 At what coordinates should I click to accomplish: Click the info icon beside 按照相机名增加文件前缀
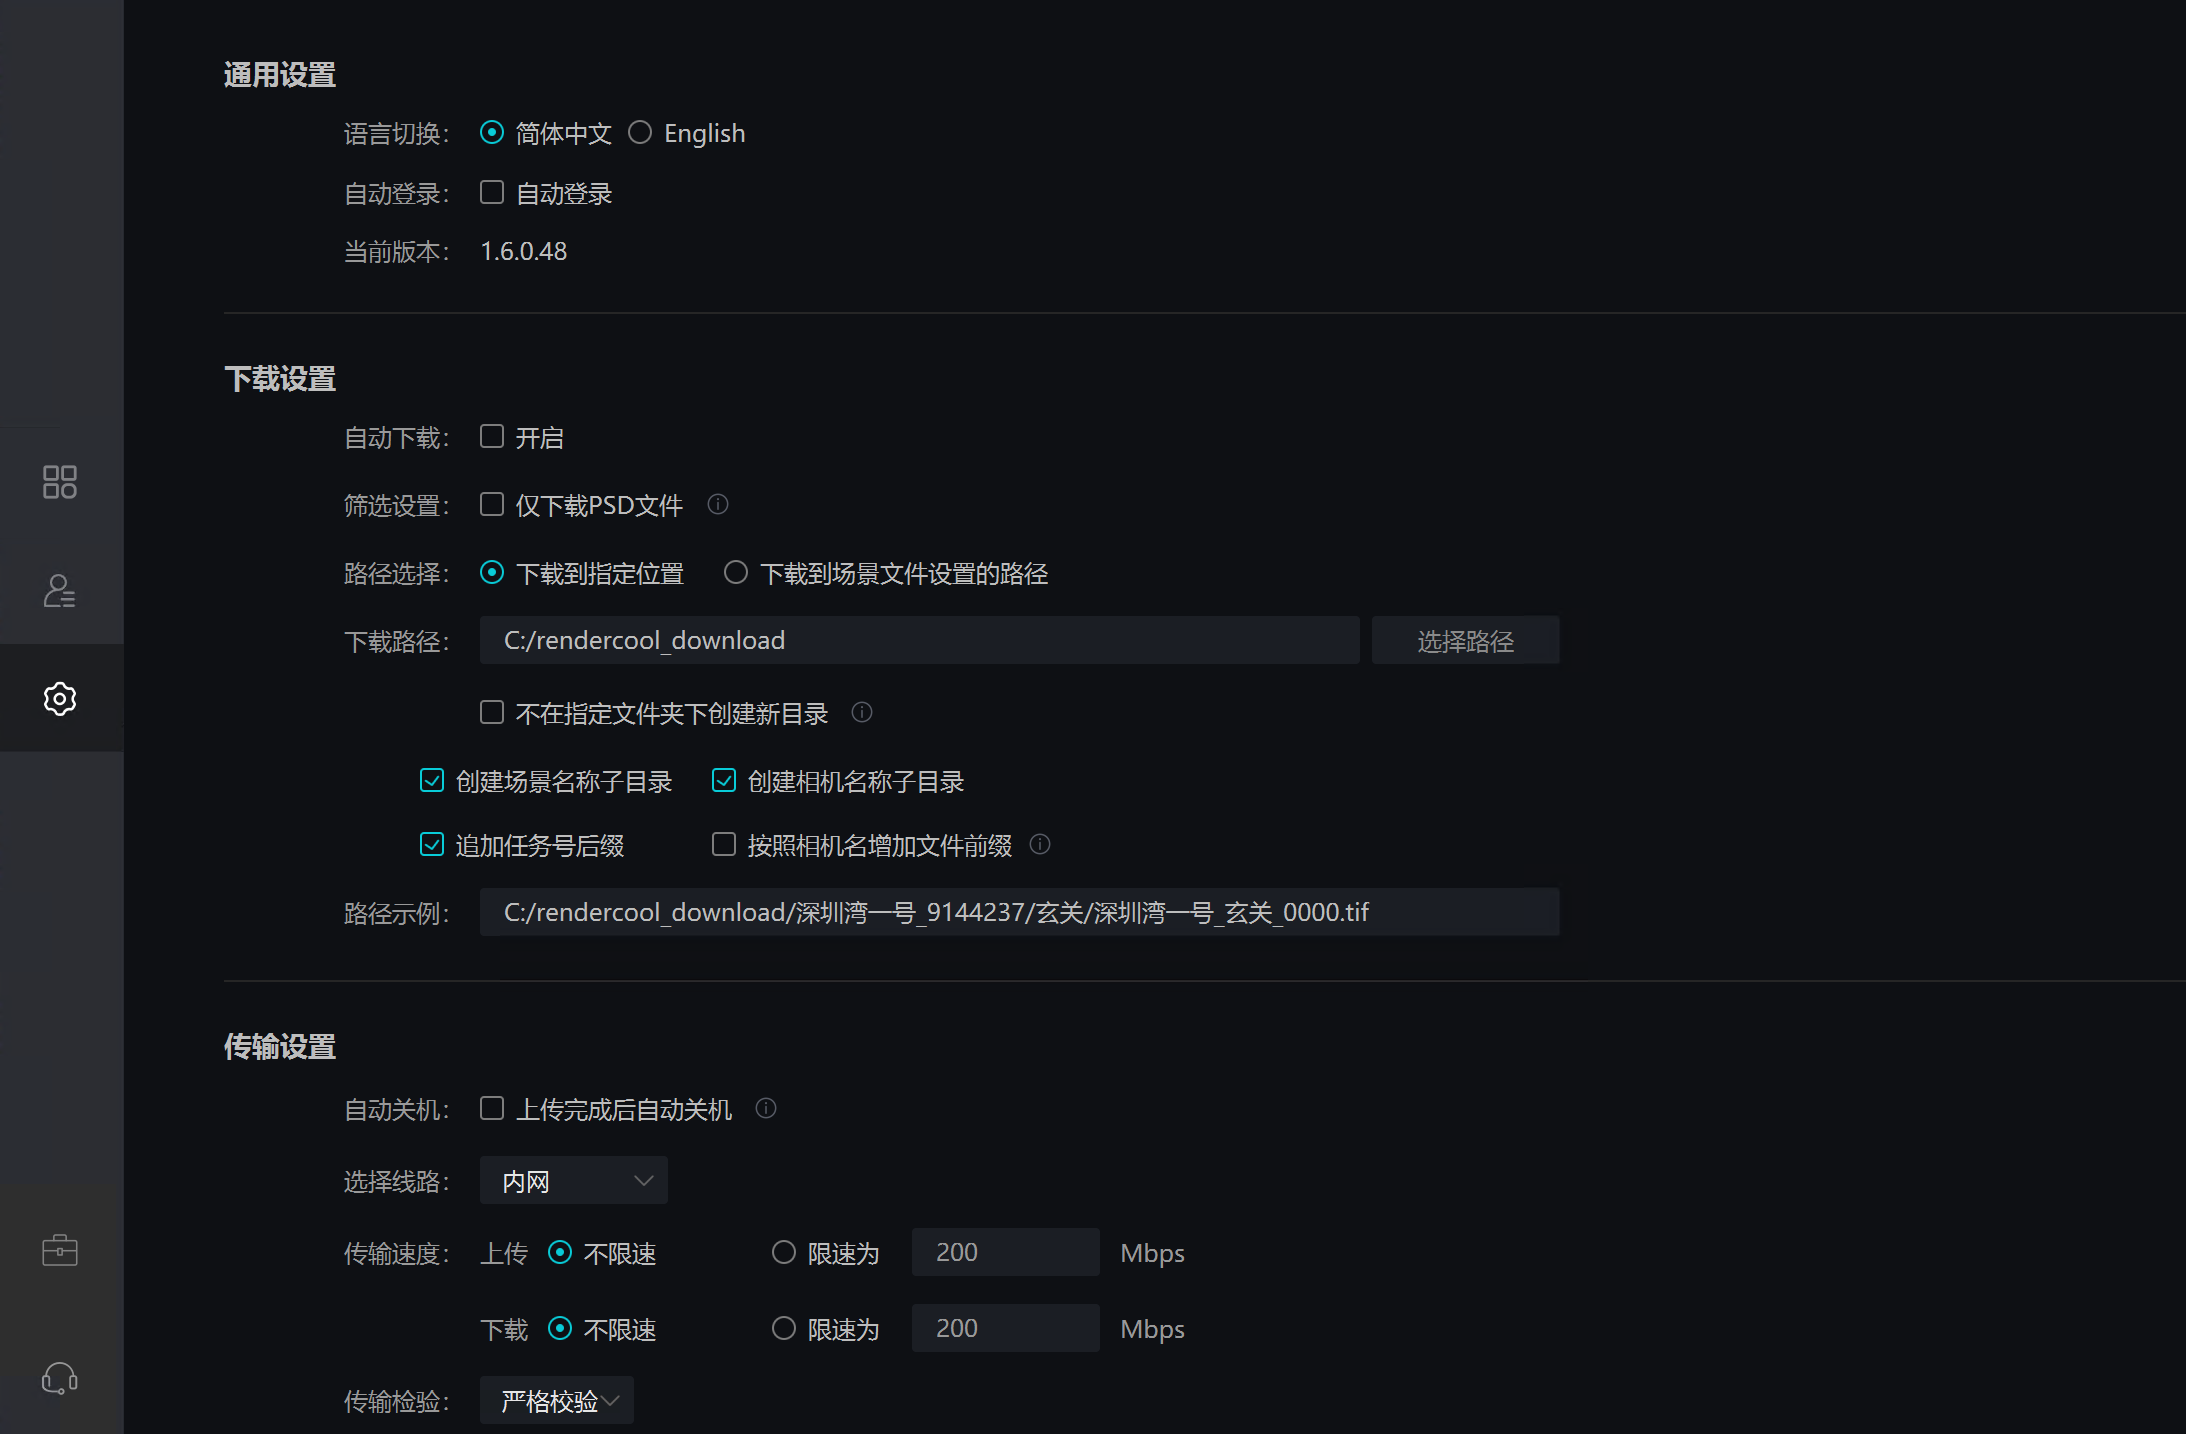coord(1041,845)
